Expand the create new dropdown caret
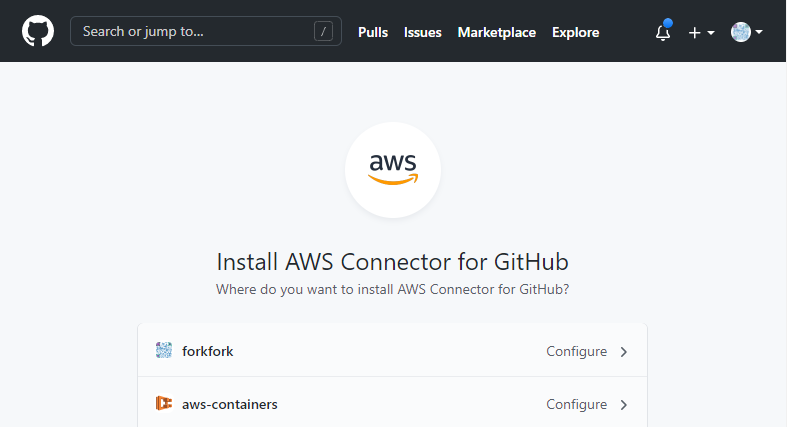787x427 pixels. pos(711,33)
